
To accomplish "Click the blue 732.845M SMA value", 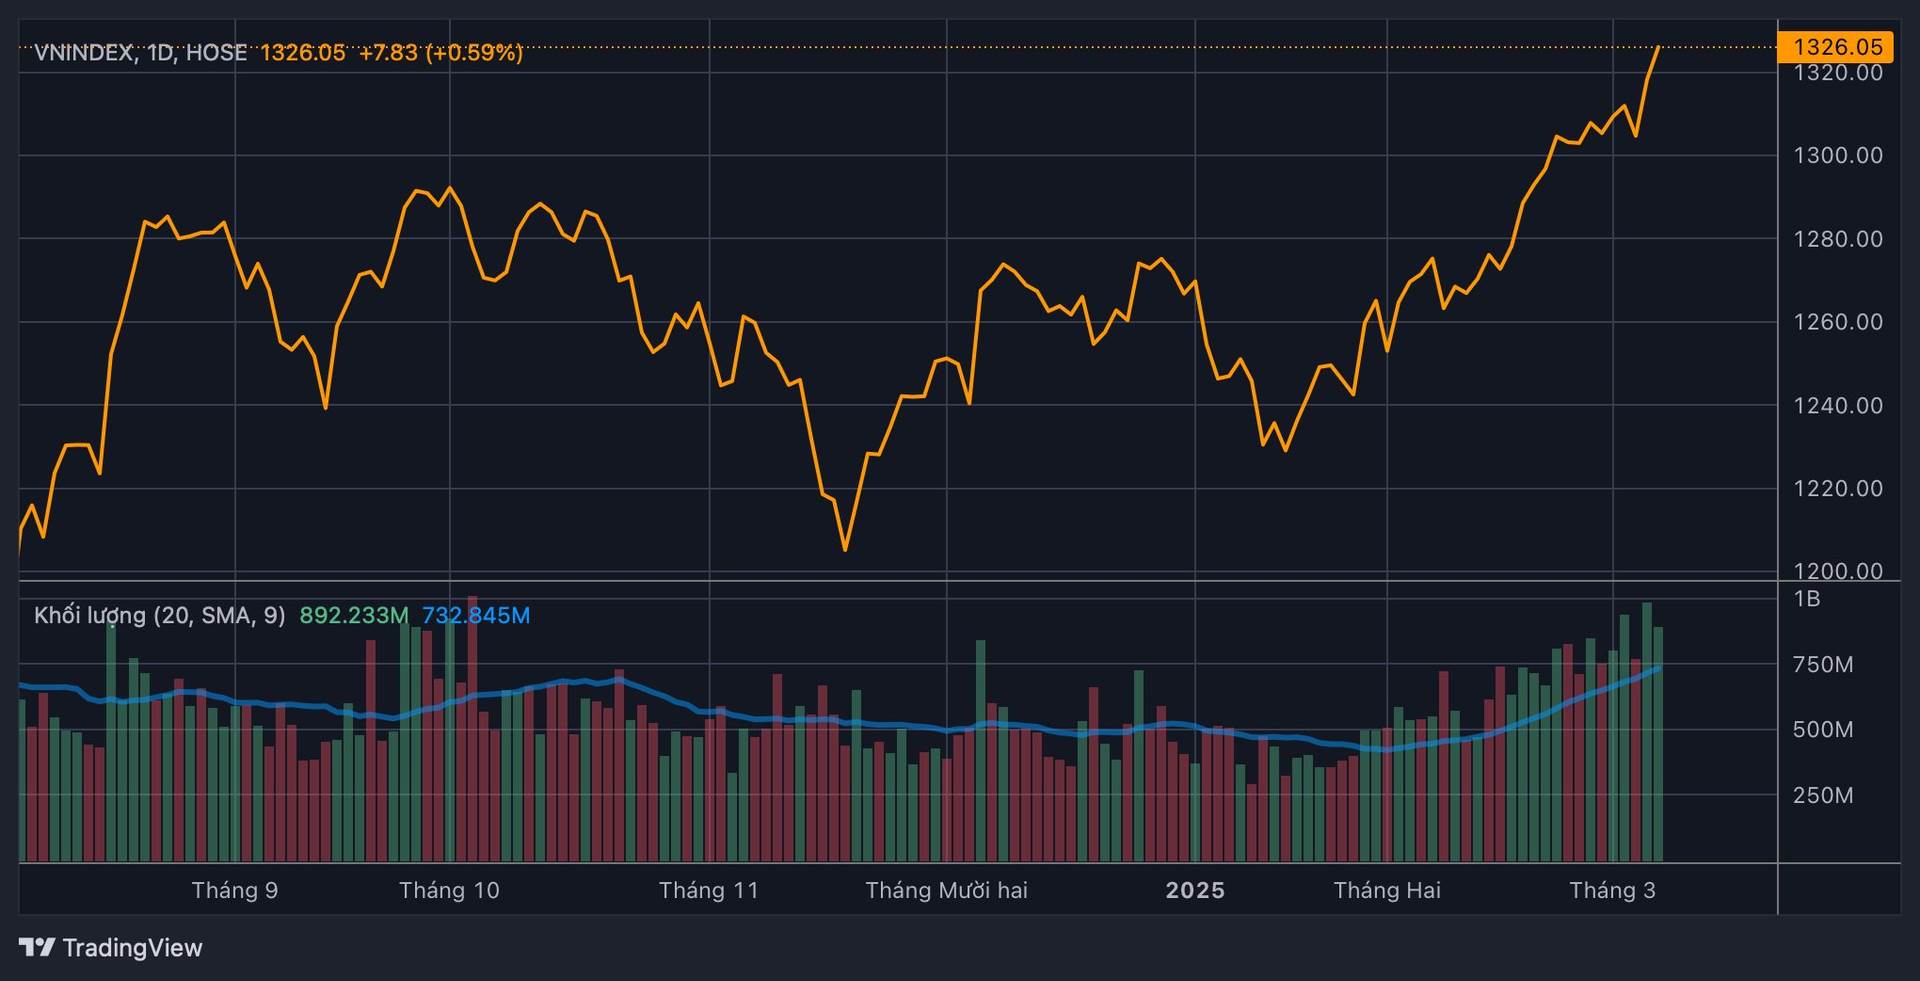I will [x=476, y=615].
